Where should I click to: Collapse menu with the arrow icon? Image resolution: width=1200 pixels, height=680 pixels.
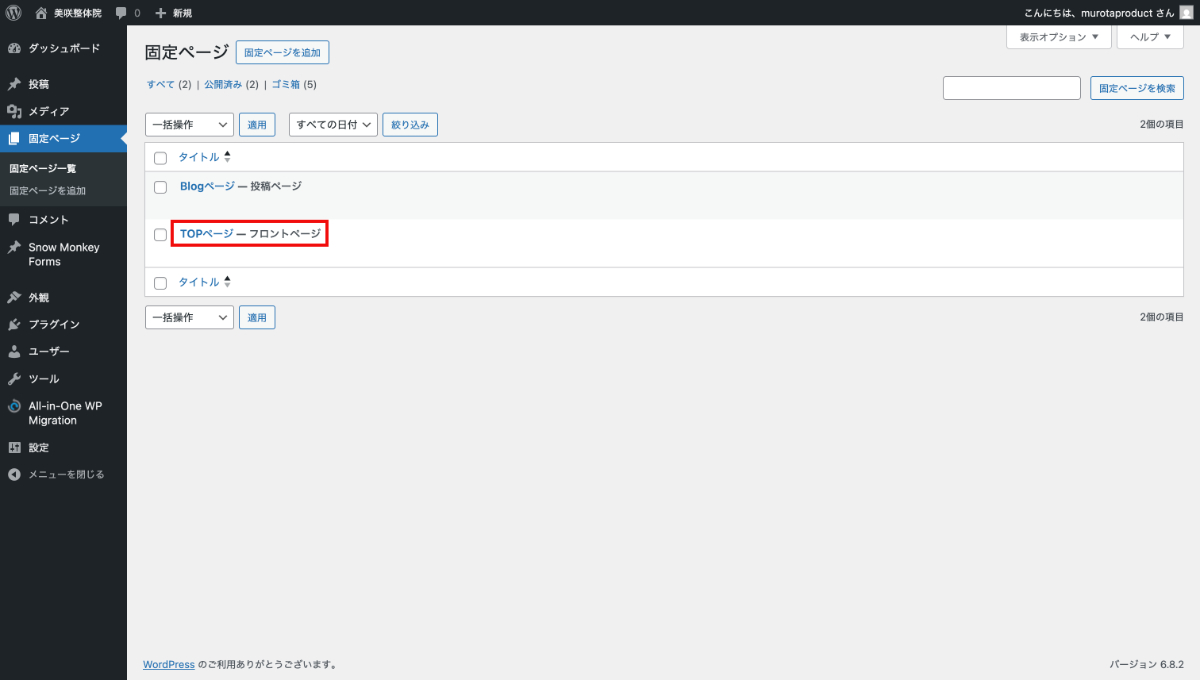[x=14, y=474]
